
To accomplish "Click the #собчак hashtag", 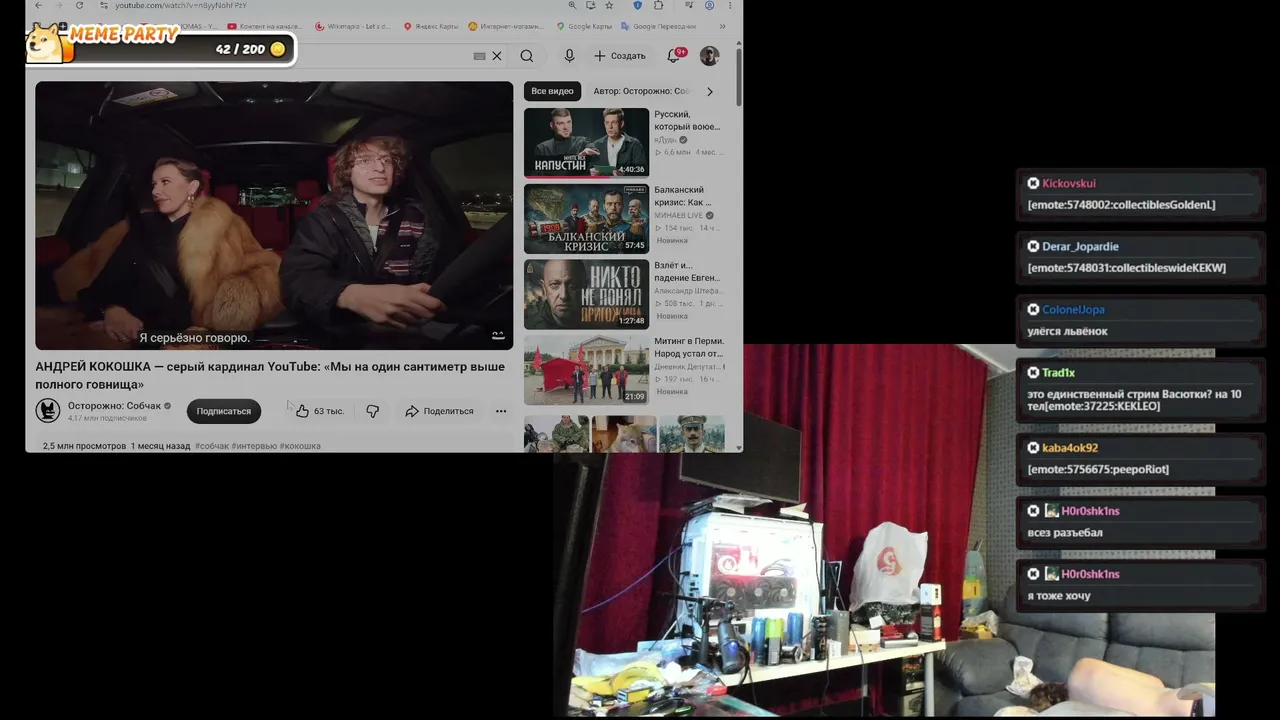I will click(212, 446).
